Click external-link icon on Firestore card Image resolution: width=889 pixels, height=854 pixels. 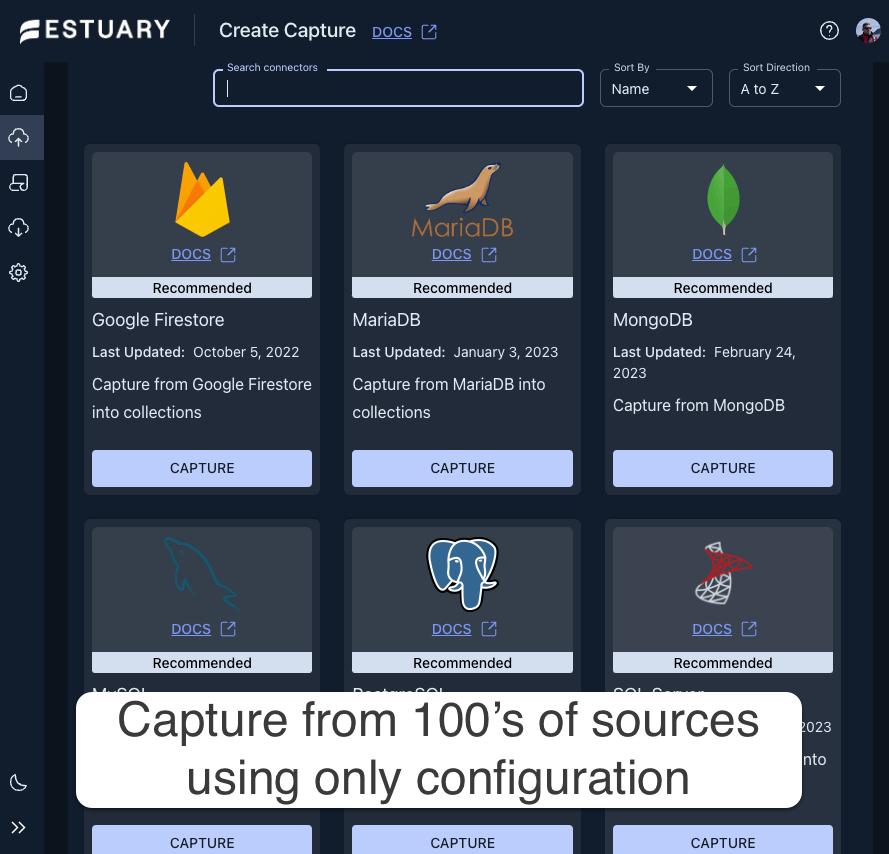pyautogui.click(x=228, y=255)
